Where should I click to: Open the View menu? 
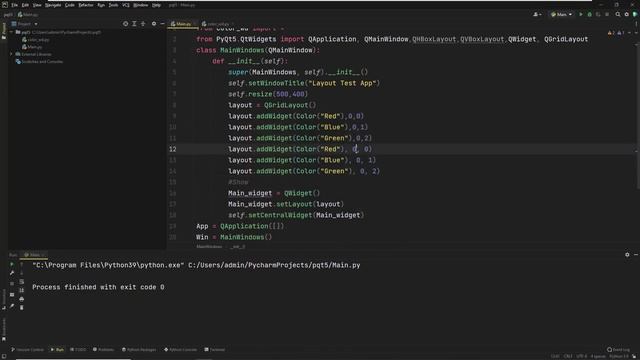(x=37, y=5)
